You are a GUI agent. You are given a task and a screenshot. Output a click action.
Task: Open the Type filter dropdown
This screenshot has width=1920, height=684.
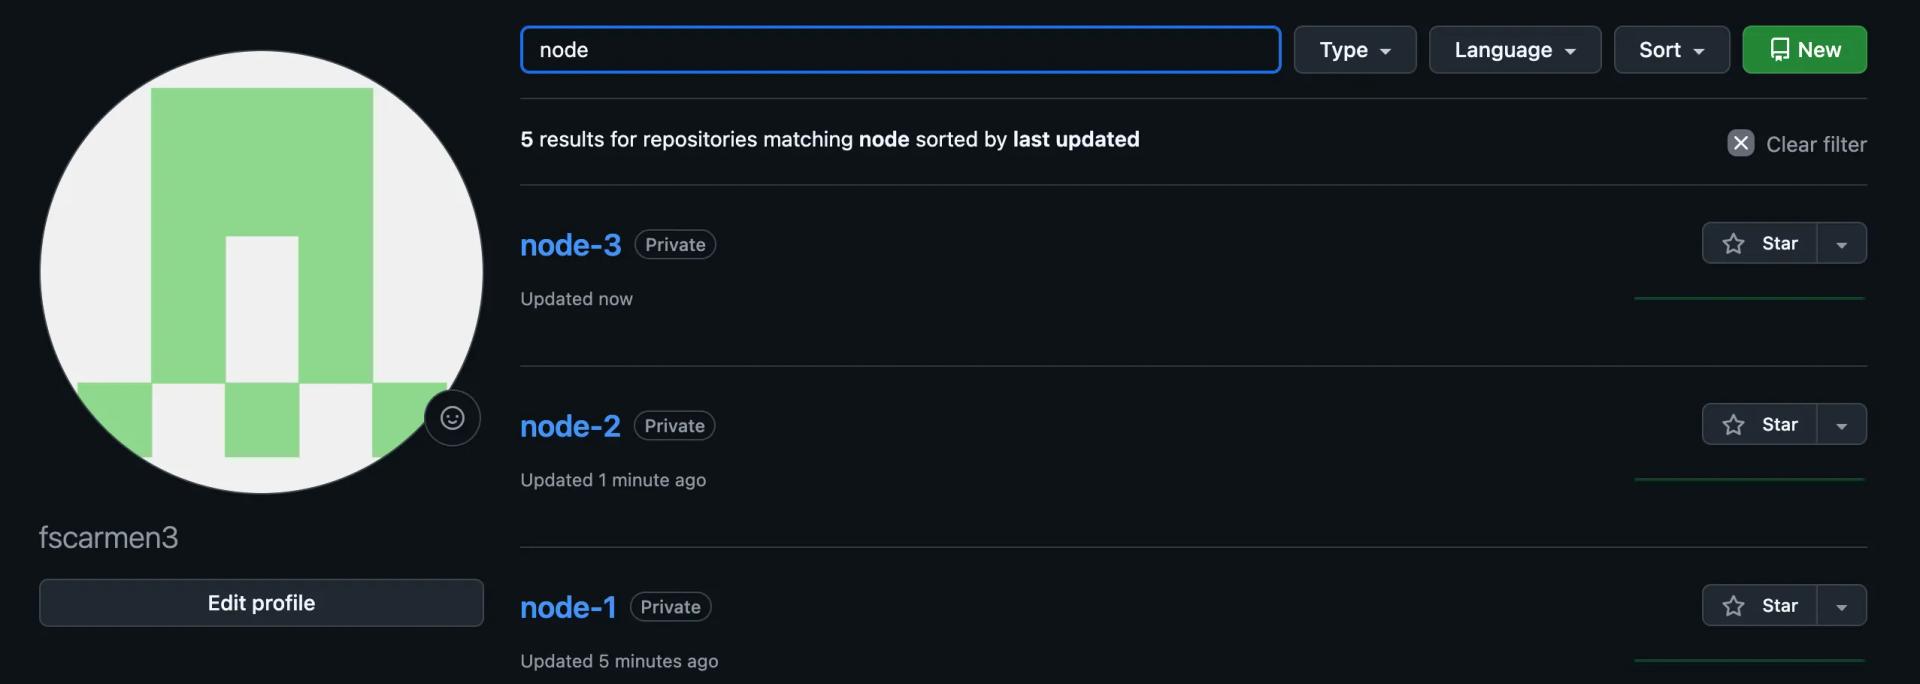[1354, 50]
